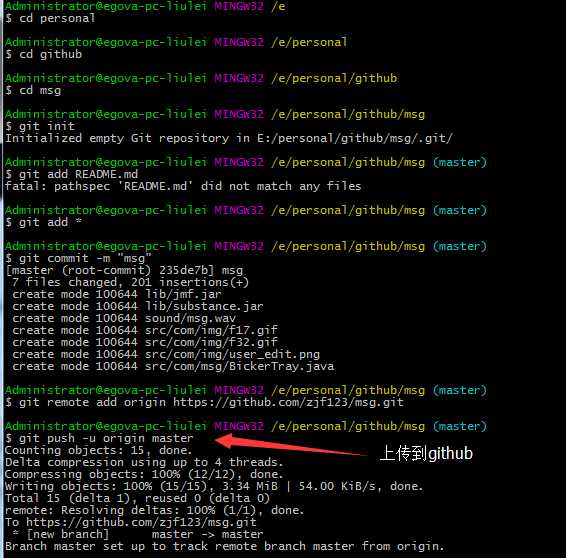The height and width of the screenshot is (558, 567).
Task: Select "Compressing objects: 100% (12/12), done." line
Action: tap(144, 474)
